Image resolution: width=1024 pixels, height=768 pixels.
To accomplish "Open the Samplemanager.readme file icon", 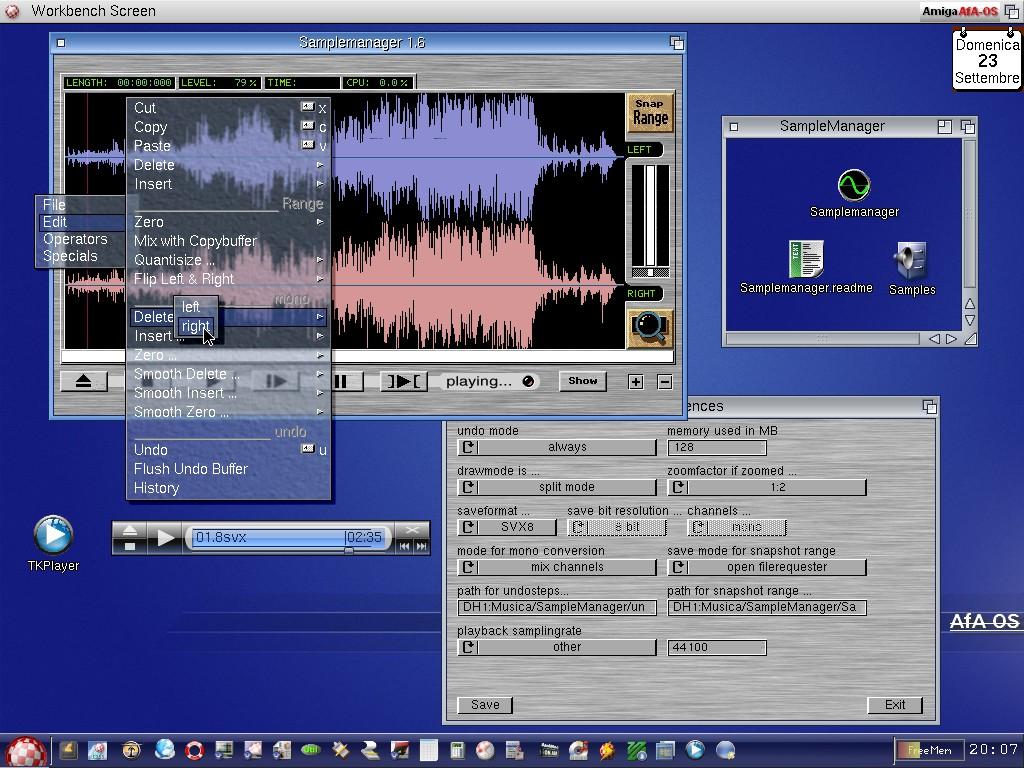I will [806, 260].
